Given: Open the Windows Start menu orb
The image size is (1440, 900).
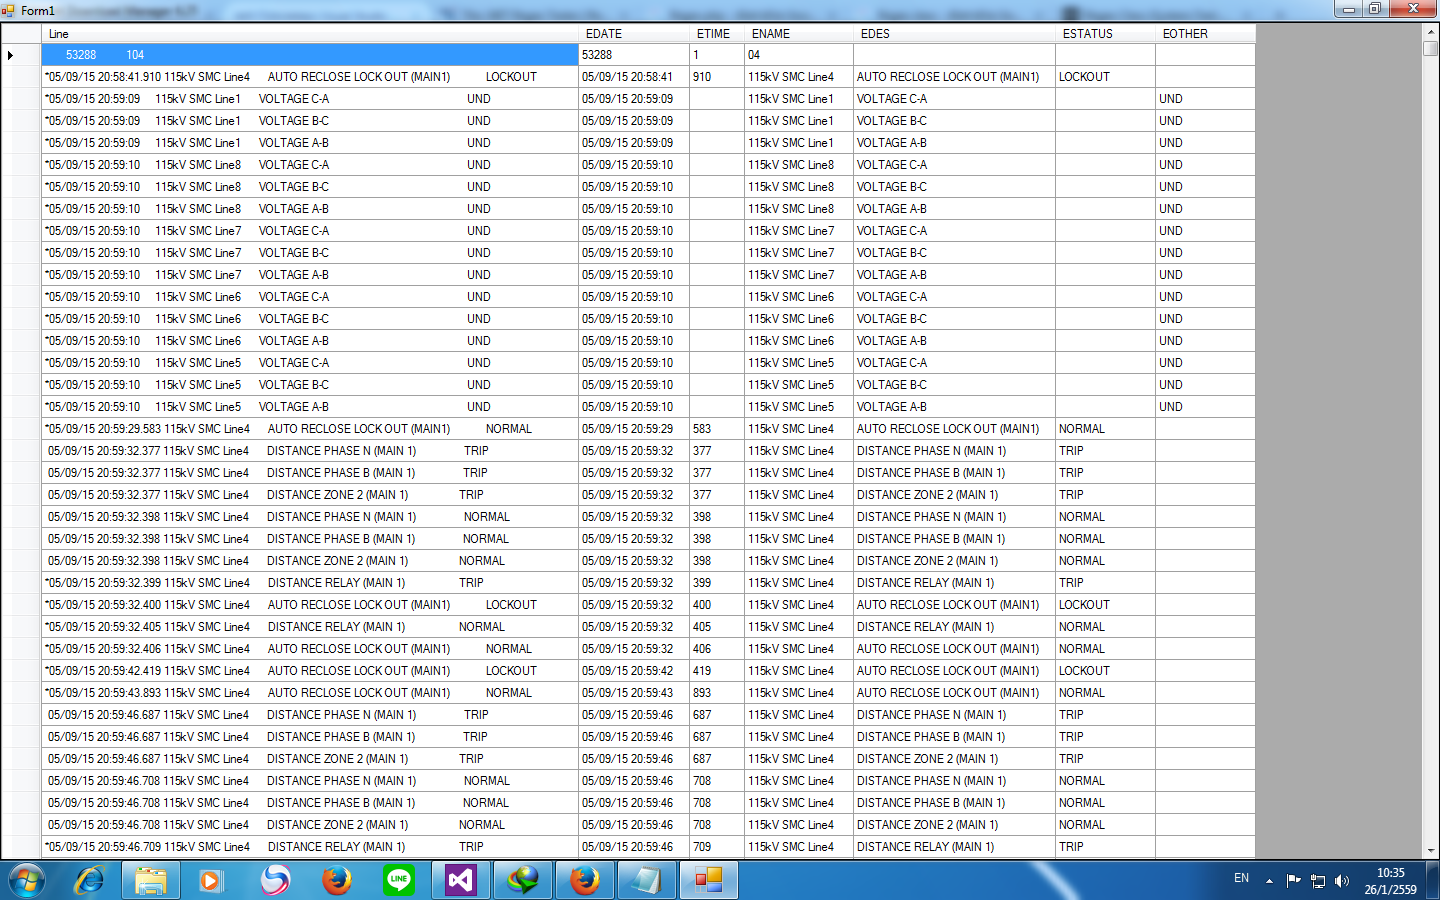Looking at the screenshot, I should click(x=27, y=881).
